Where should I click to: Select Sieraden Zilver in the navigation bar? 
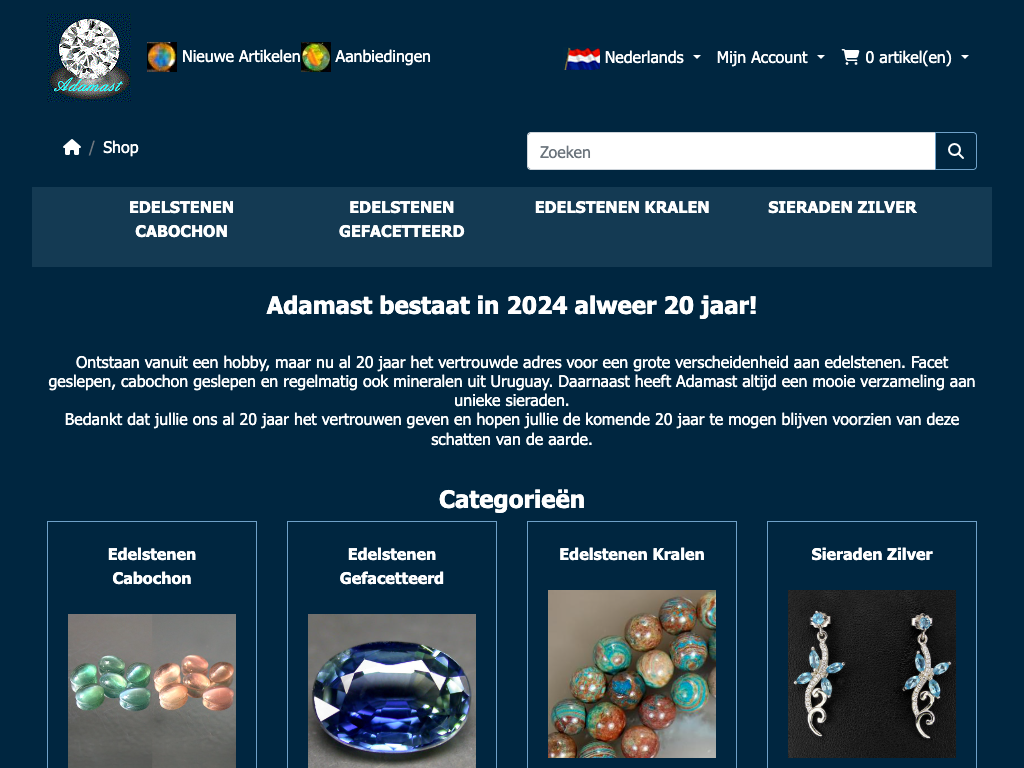click(x=842, y=207)
